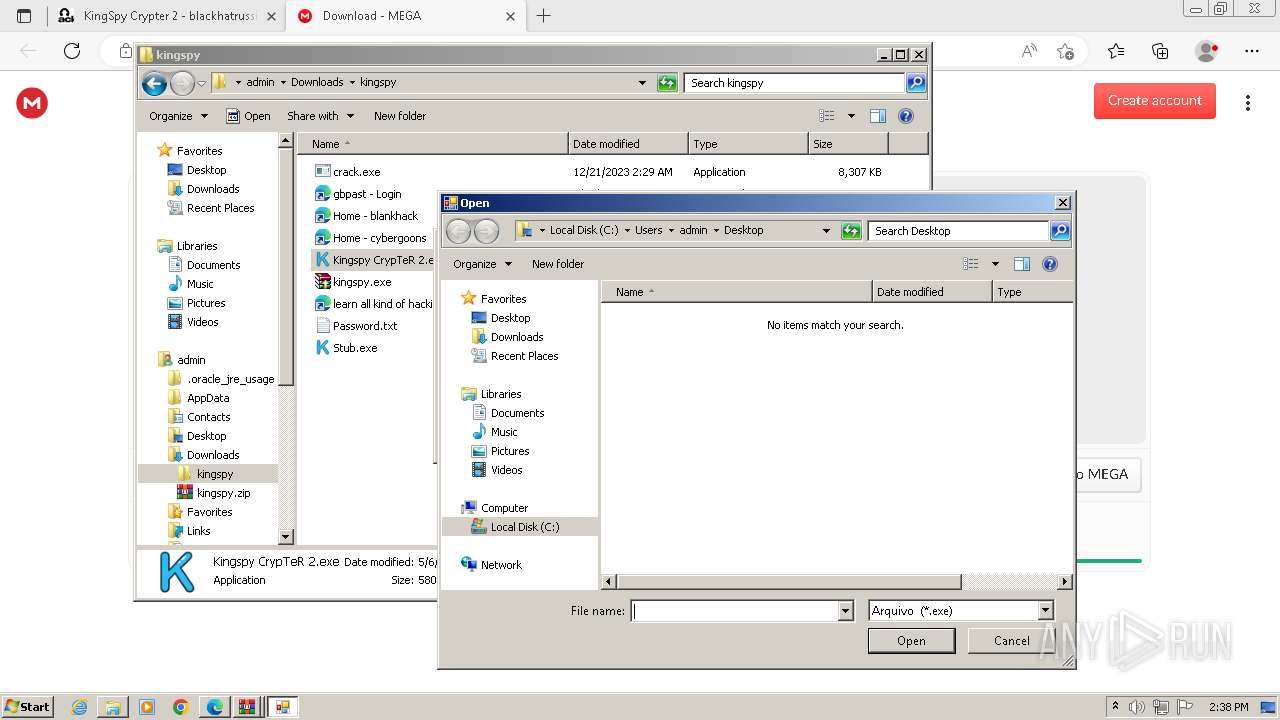Image resolution: width=1280 pixels, height=720 pixels.
Task: Select kingspy.exe archive file
Action: pyautogui.click(x=353, y=282)
